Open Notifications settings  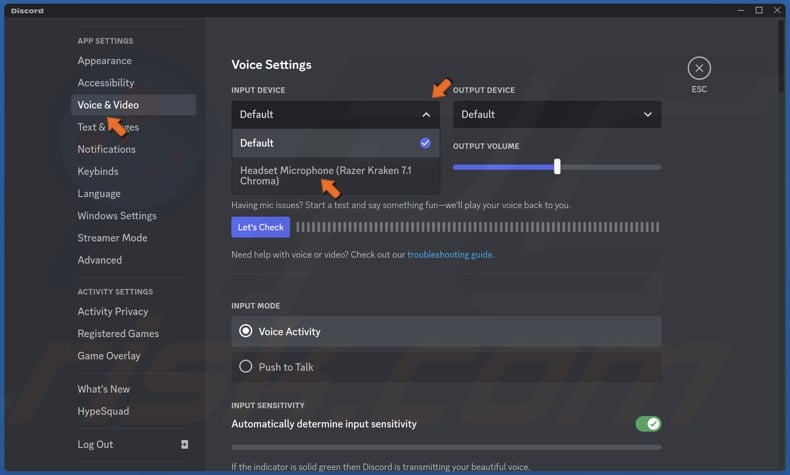tap(106, 149)
